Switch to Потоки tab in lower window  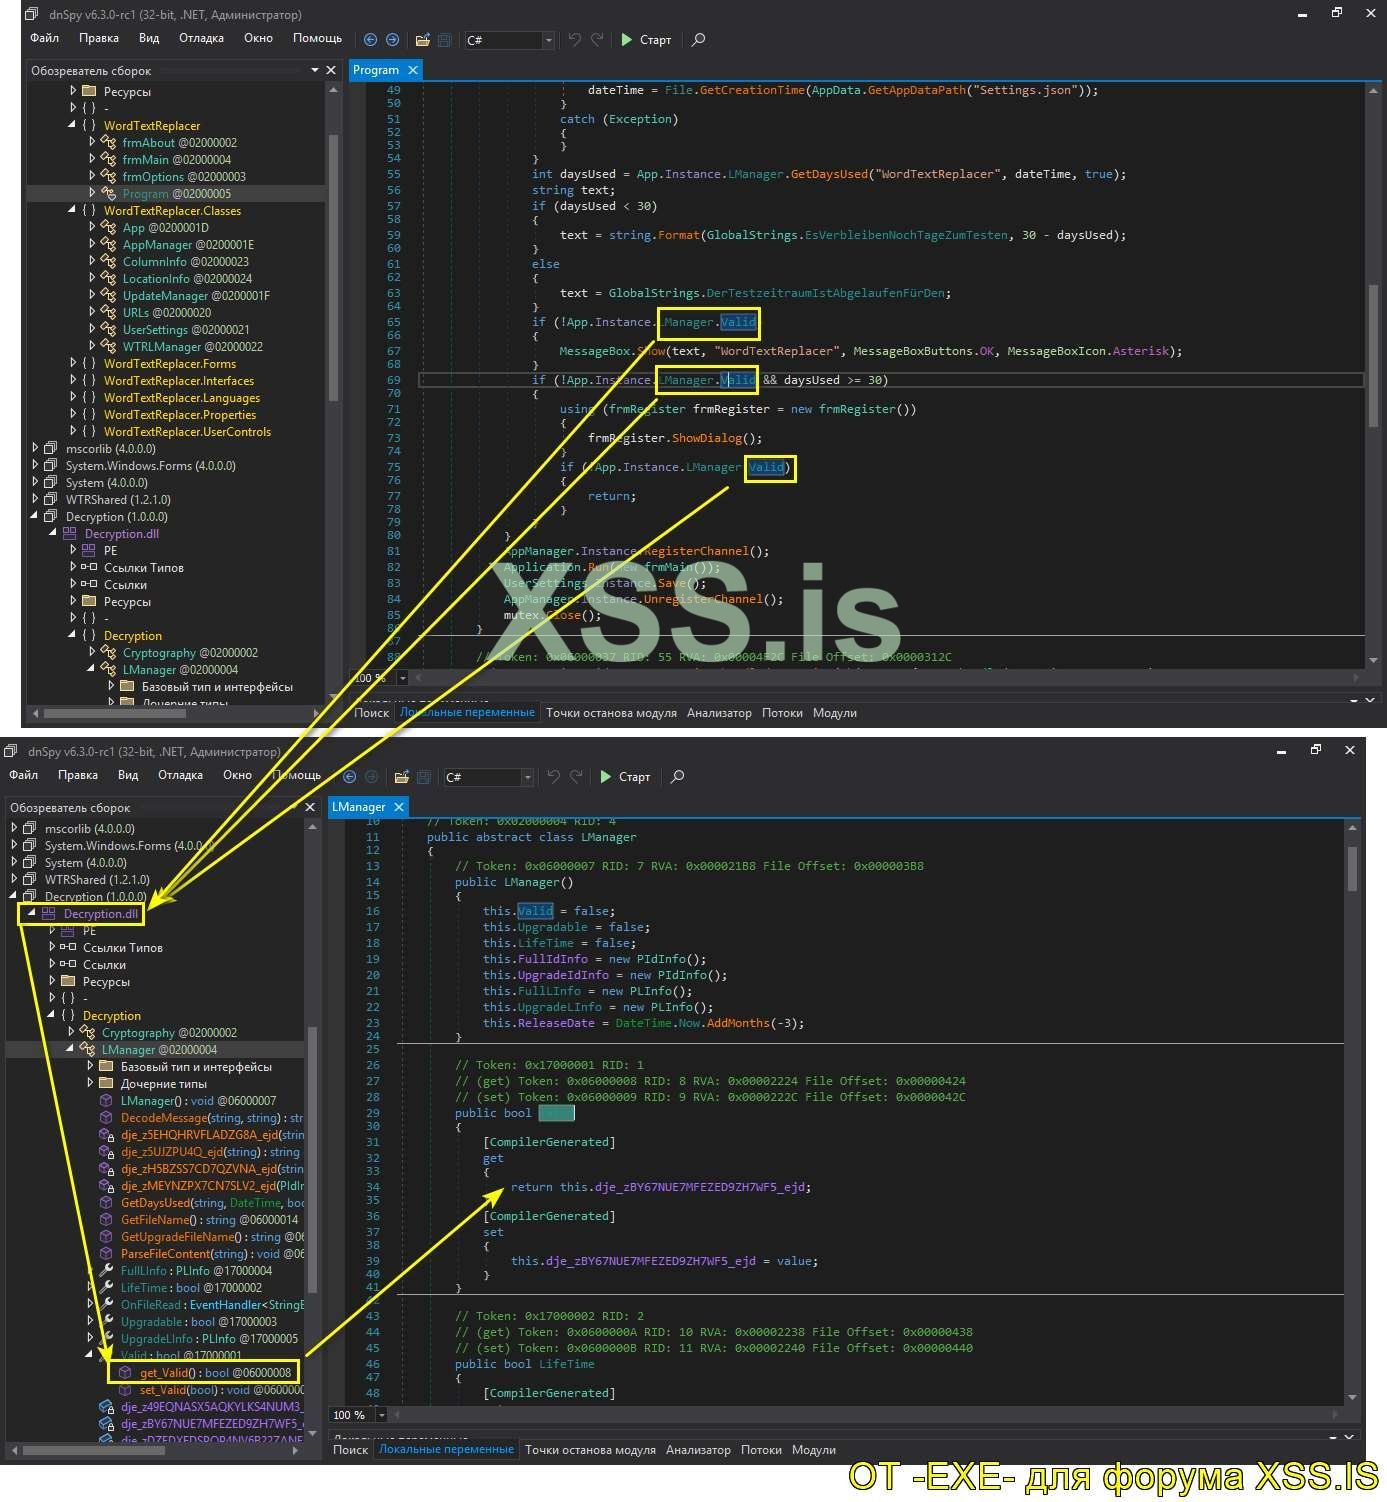pyautogui.click(x=761, y=1450)
